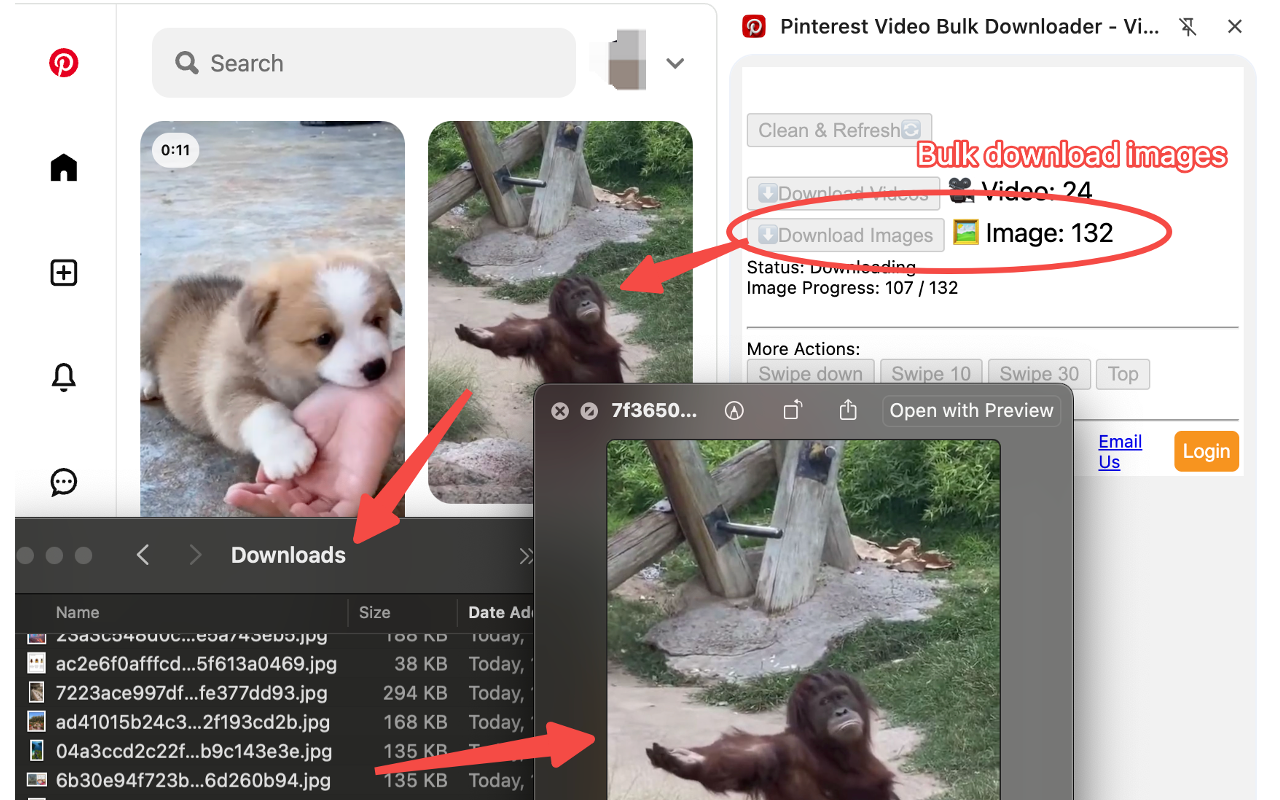Open the account switcher chevron

(x=675, y=62)
